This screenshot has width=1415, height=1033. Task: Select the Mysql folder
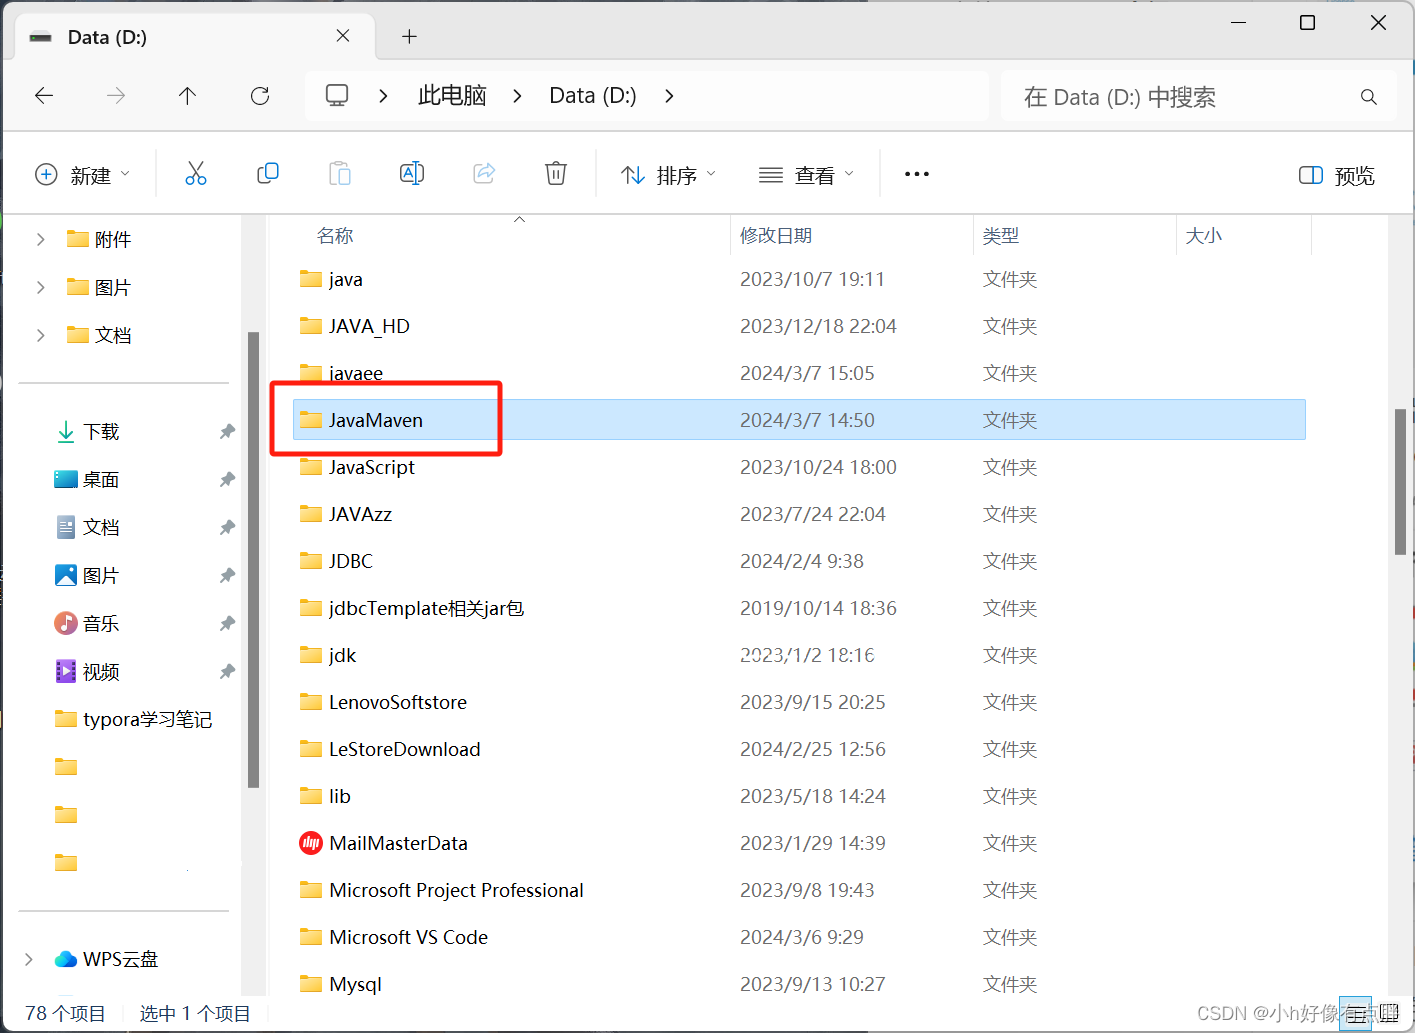(x=799, y=984)
